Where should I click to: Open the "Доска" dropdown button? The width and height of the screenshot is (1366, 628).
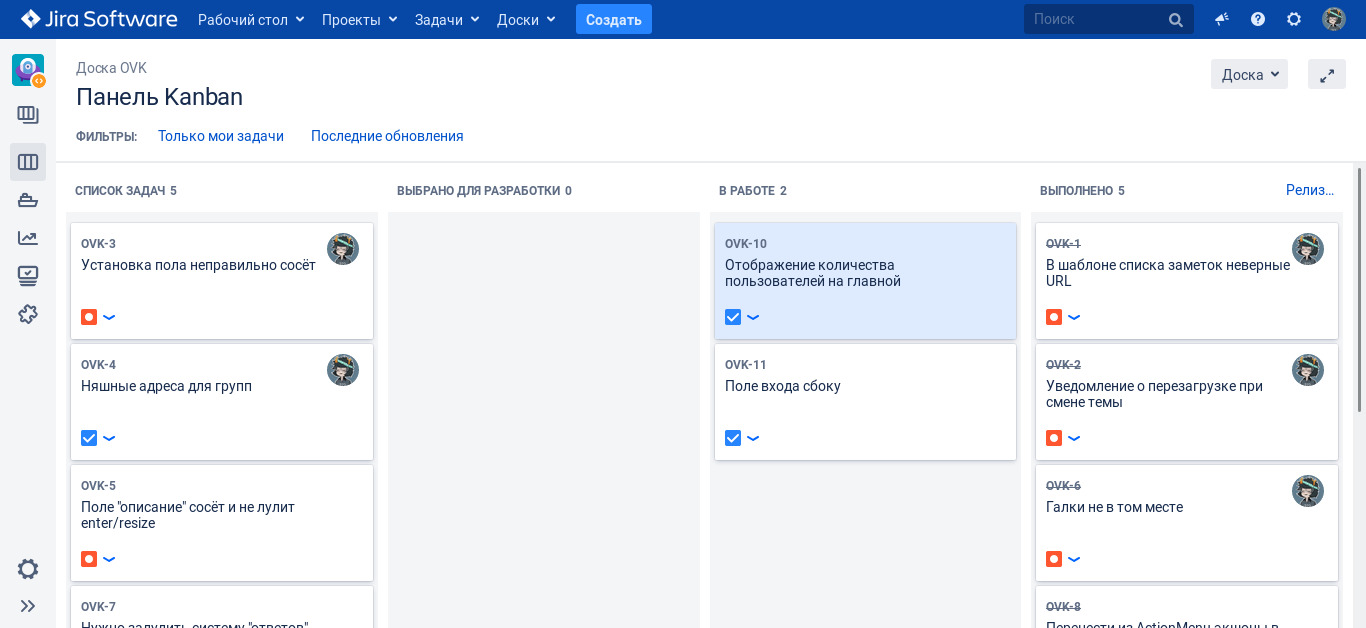(x=1249, y=75)
